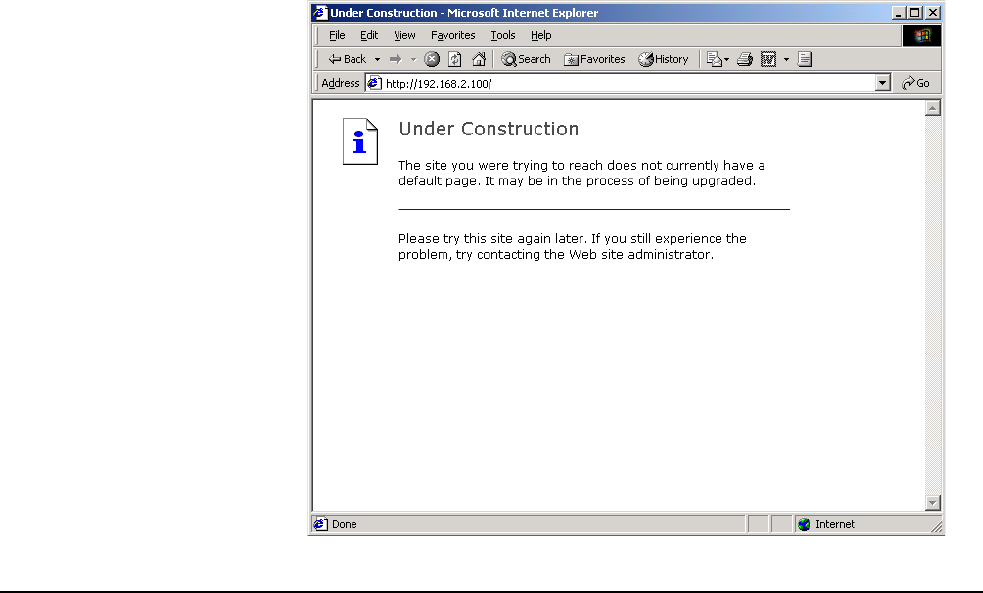Open the Edit dropdown arrow beside Word icon
The image size is (983, 593).
pos(786,60)
